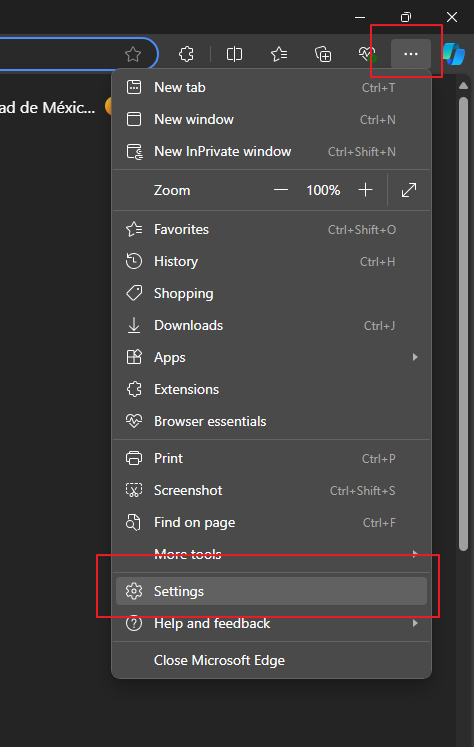Click the Shopping tag icon
Viewport: 474px width, 747px height.
coord(134,293)
